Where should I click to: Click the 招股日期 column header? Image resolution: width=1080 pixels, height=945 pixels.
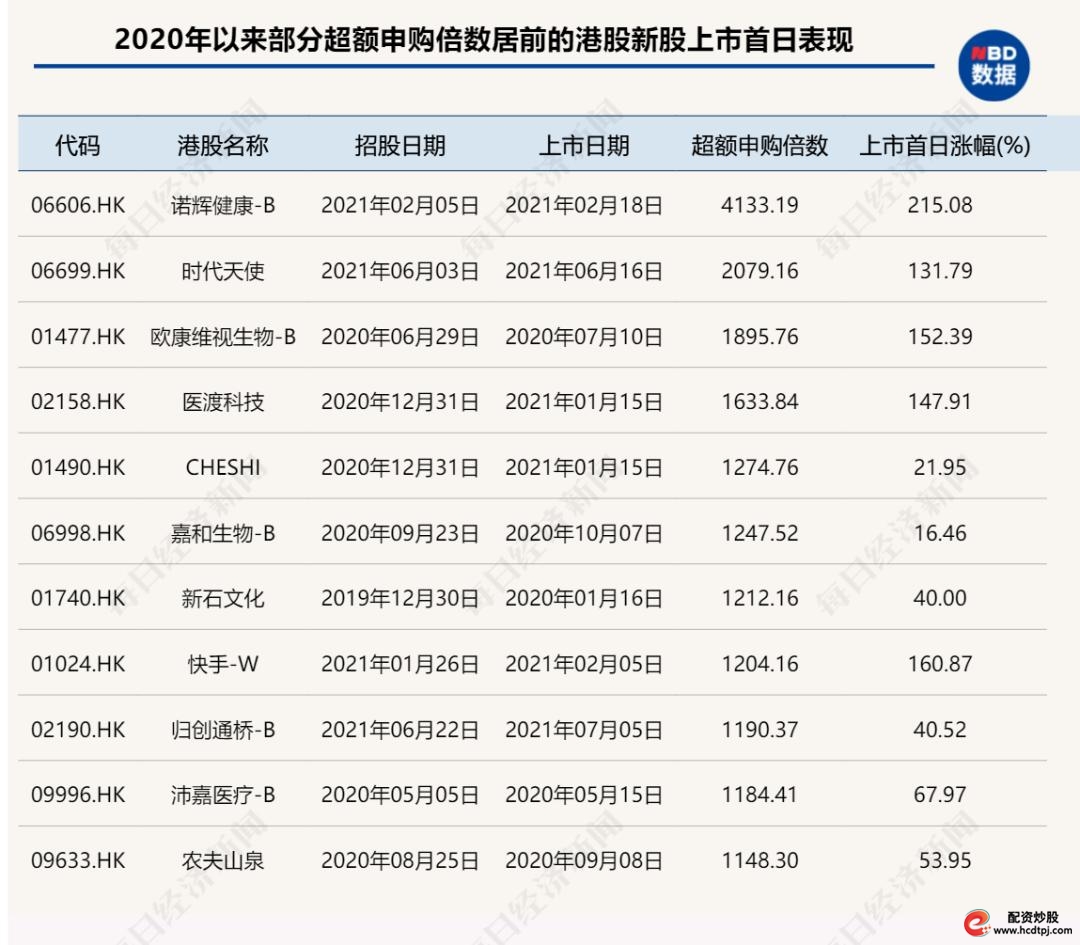(400, 145)
